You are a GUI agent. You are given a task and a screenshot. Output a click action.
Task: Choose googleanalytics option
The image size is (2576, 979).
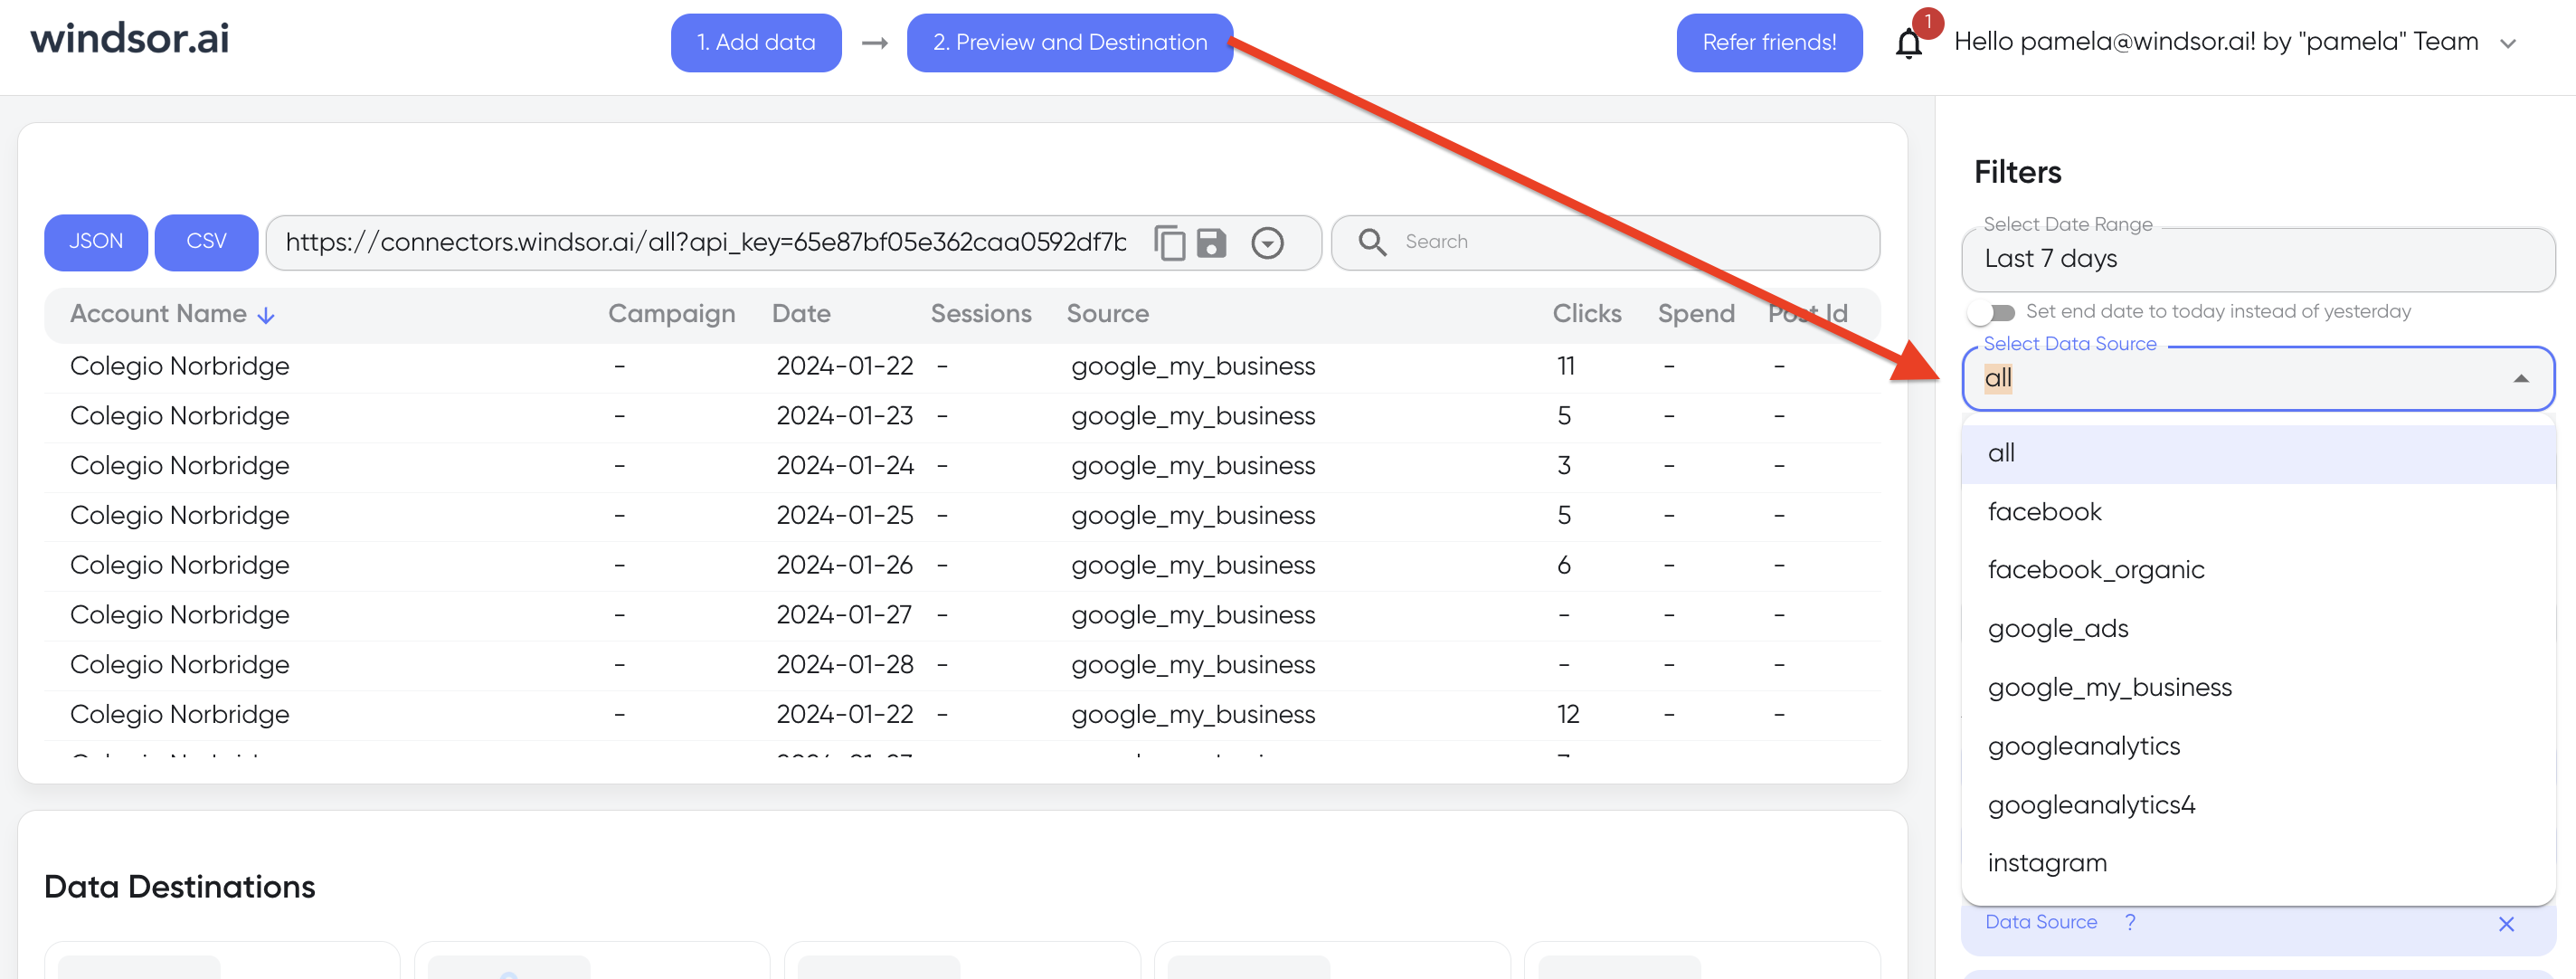coord(2258,747)
